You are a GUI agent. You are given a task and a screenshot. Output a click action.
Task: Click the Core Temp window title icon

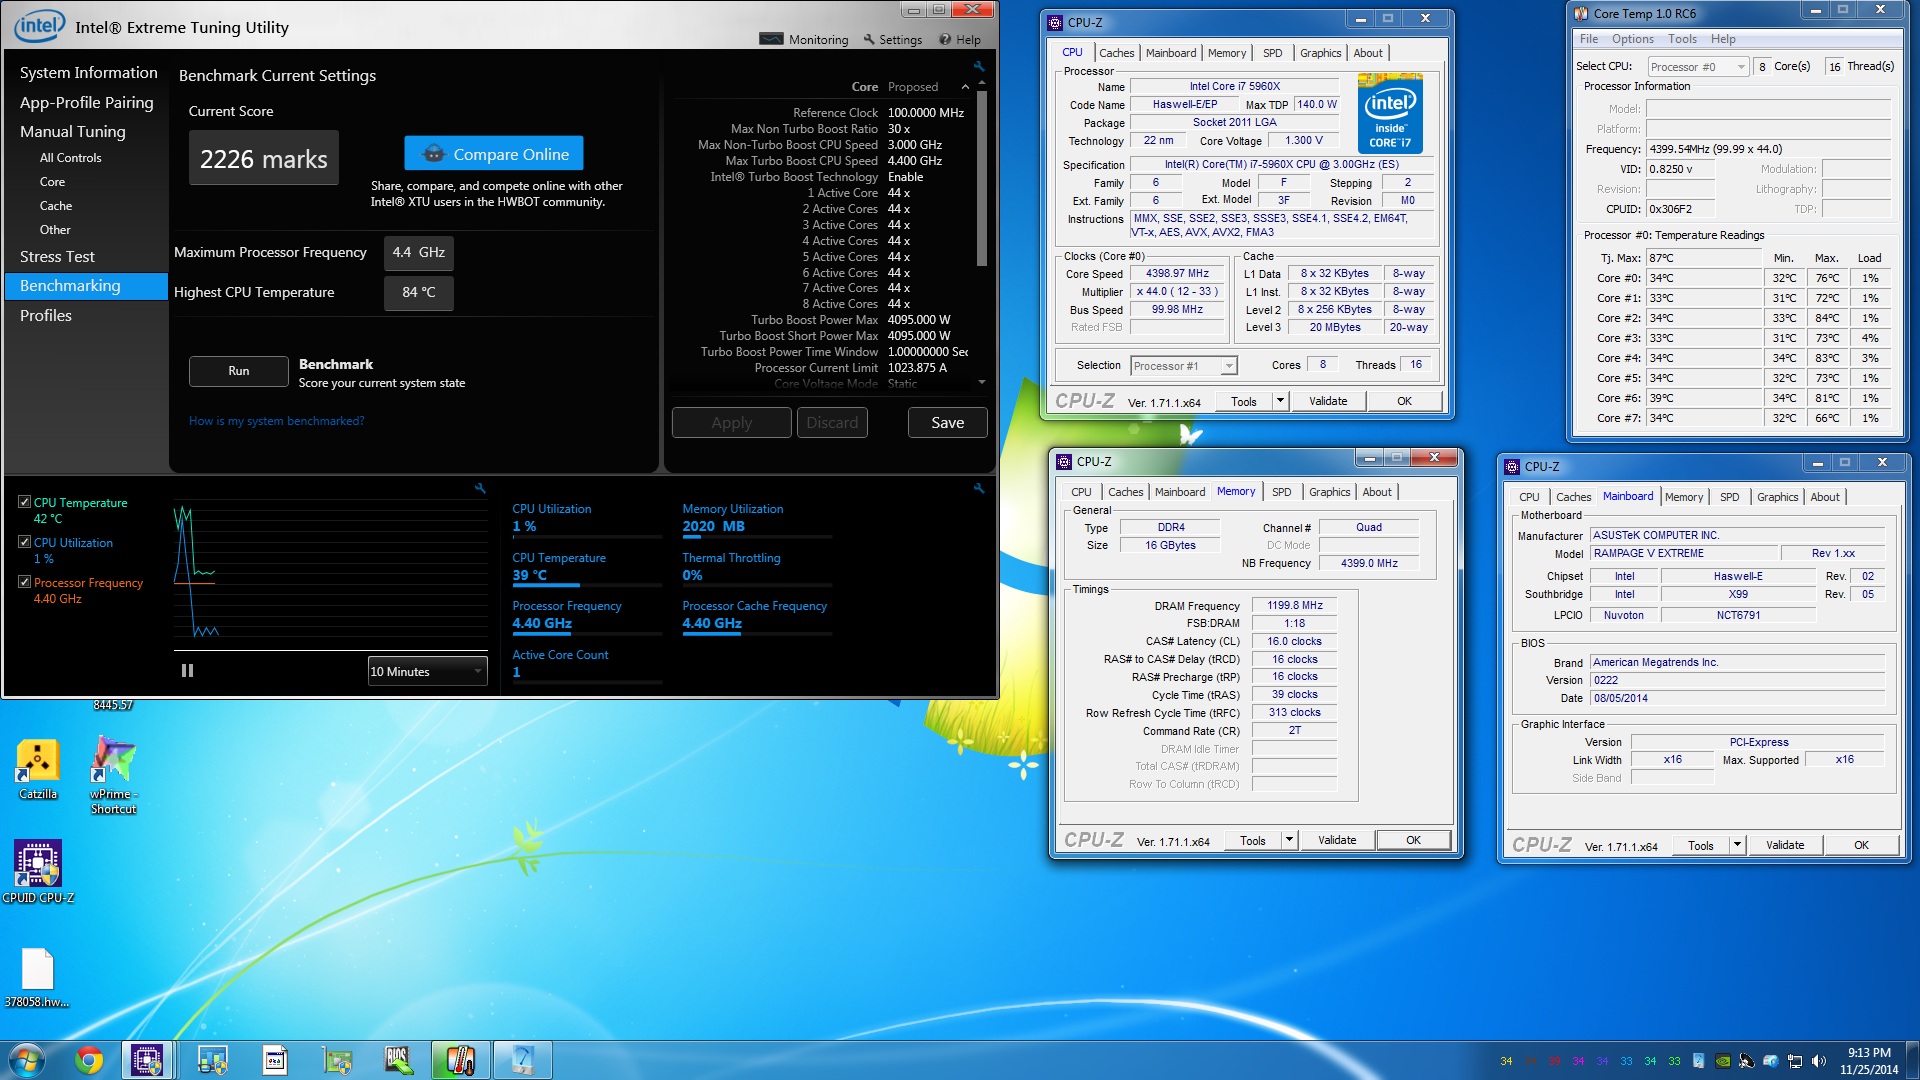coord(1580,13)
